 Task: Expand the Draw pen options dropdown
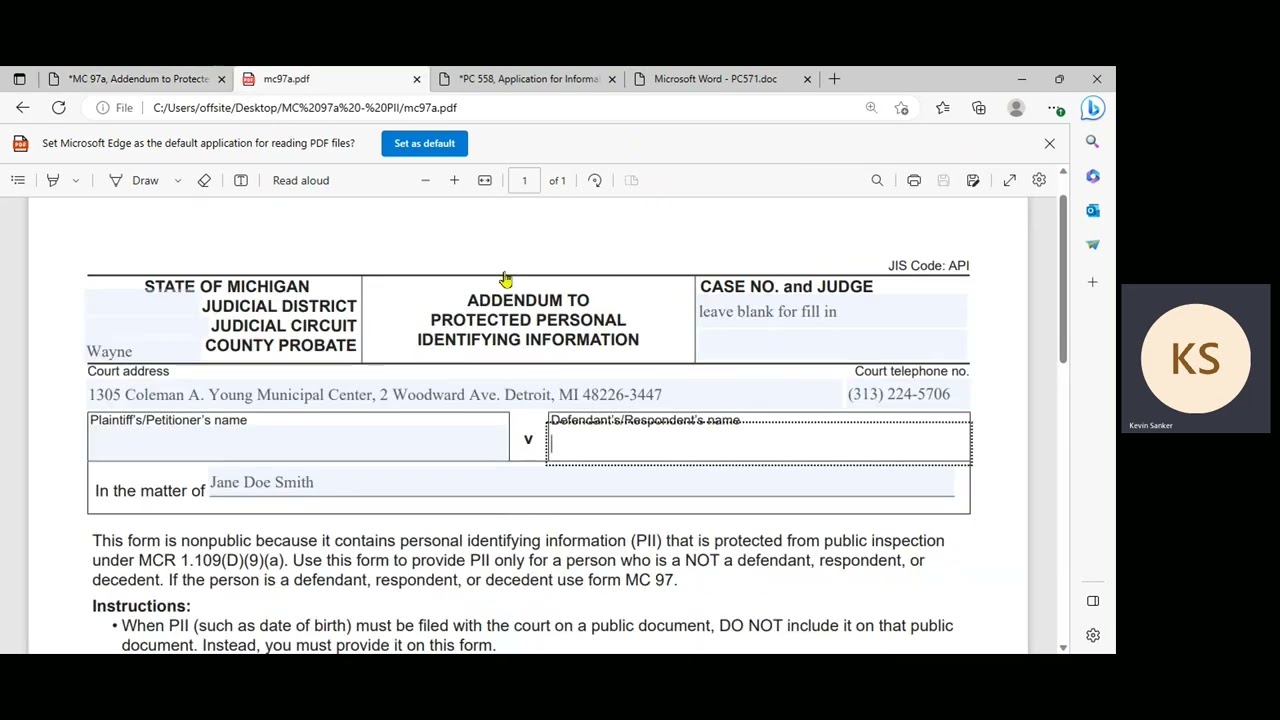[178, 181]
